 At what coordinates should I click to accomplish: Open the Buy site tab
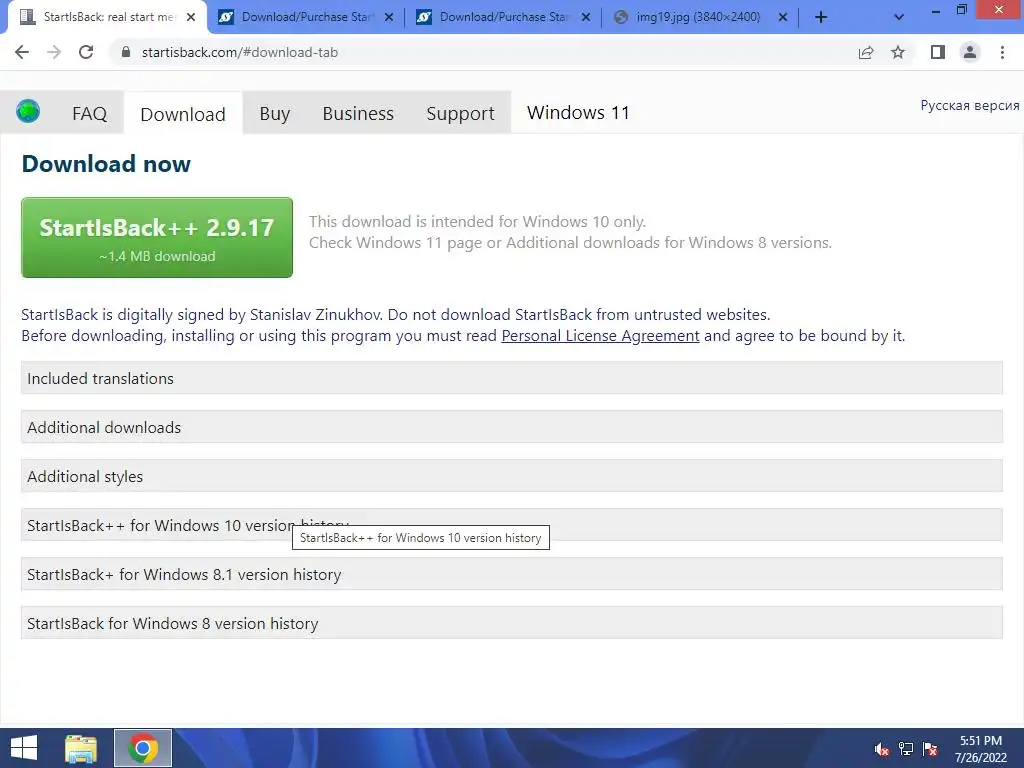[274, 114]
